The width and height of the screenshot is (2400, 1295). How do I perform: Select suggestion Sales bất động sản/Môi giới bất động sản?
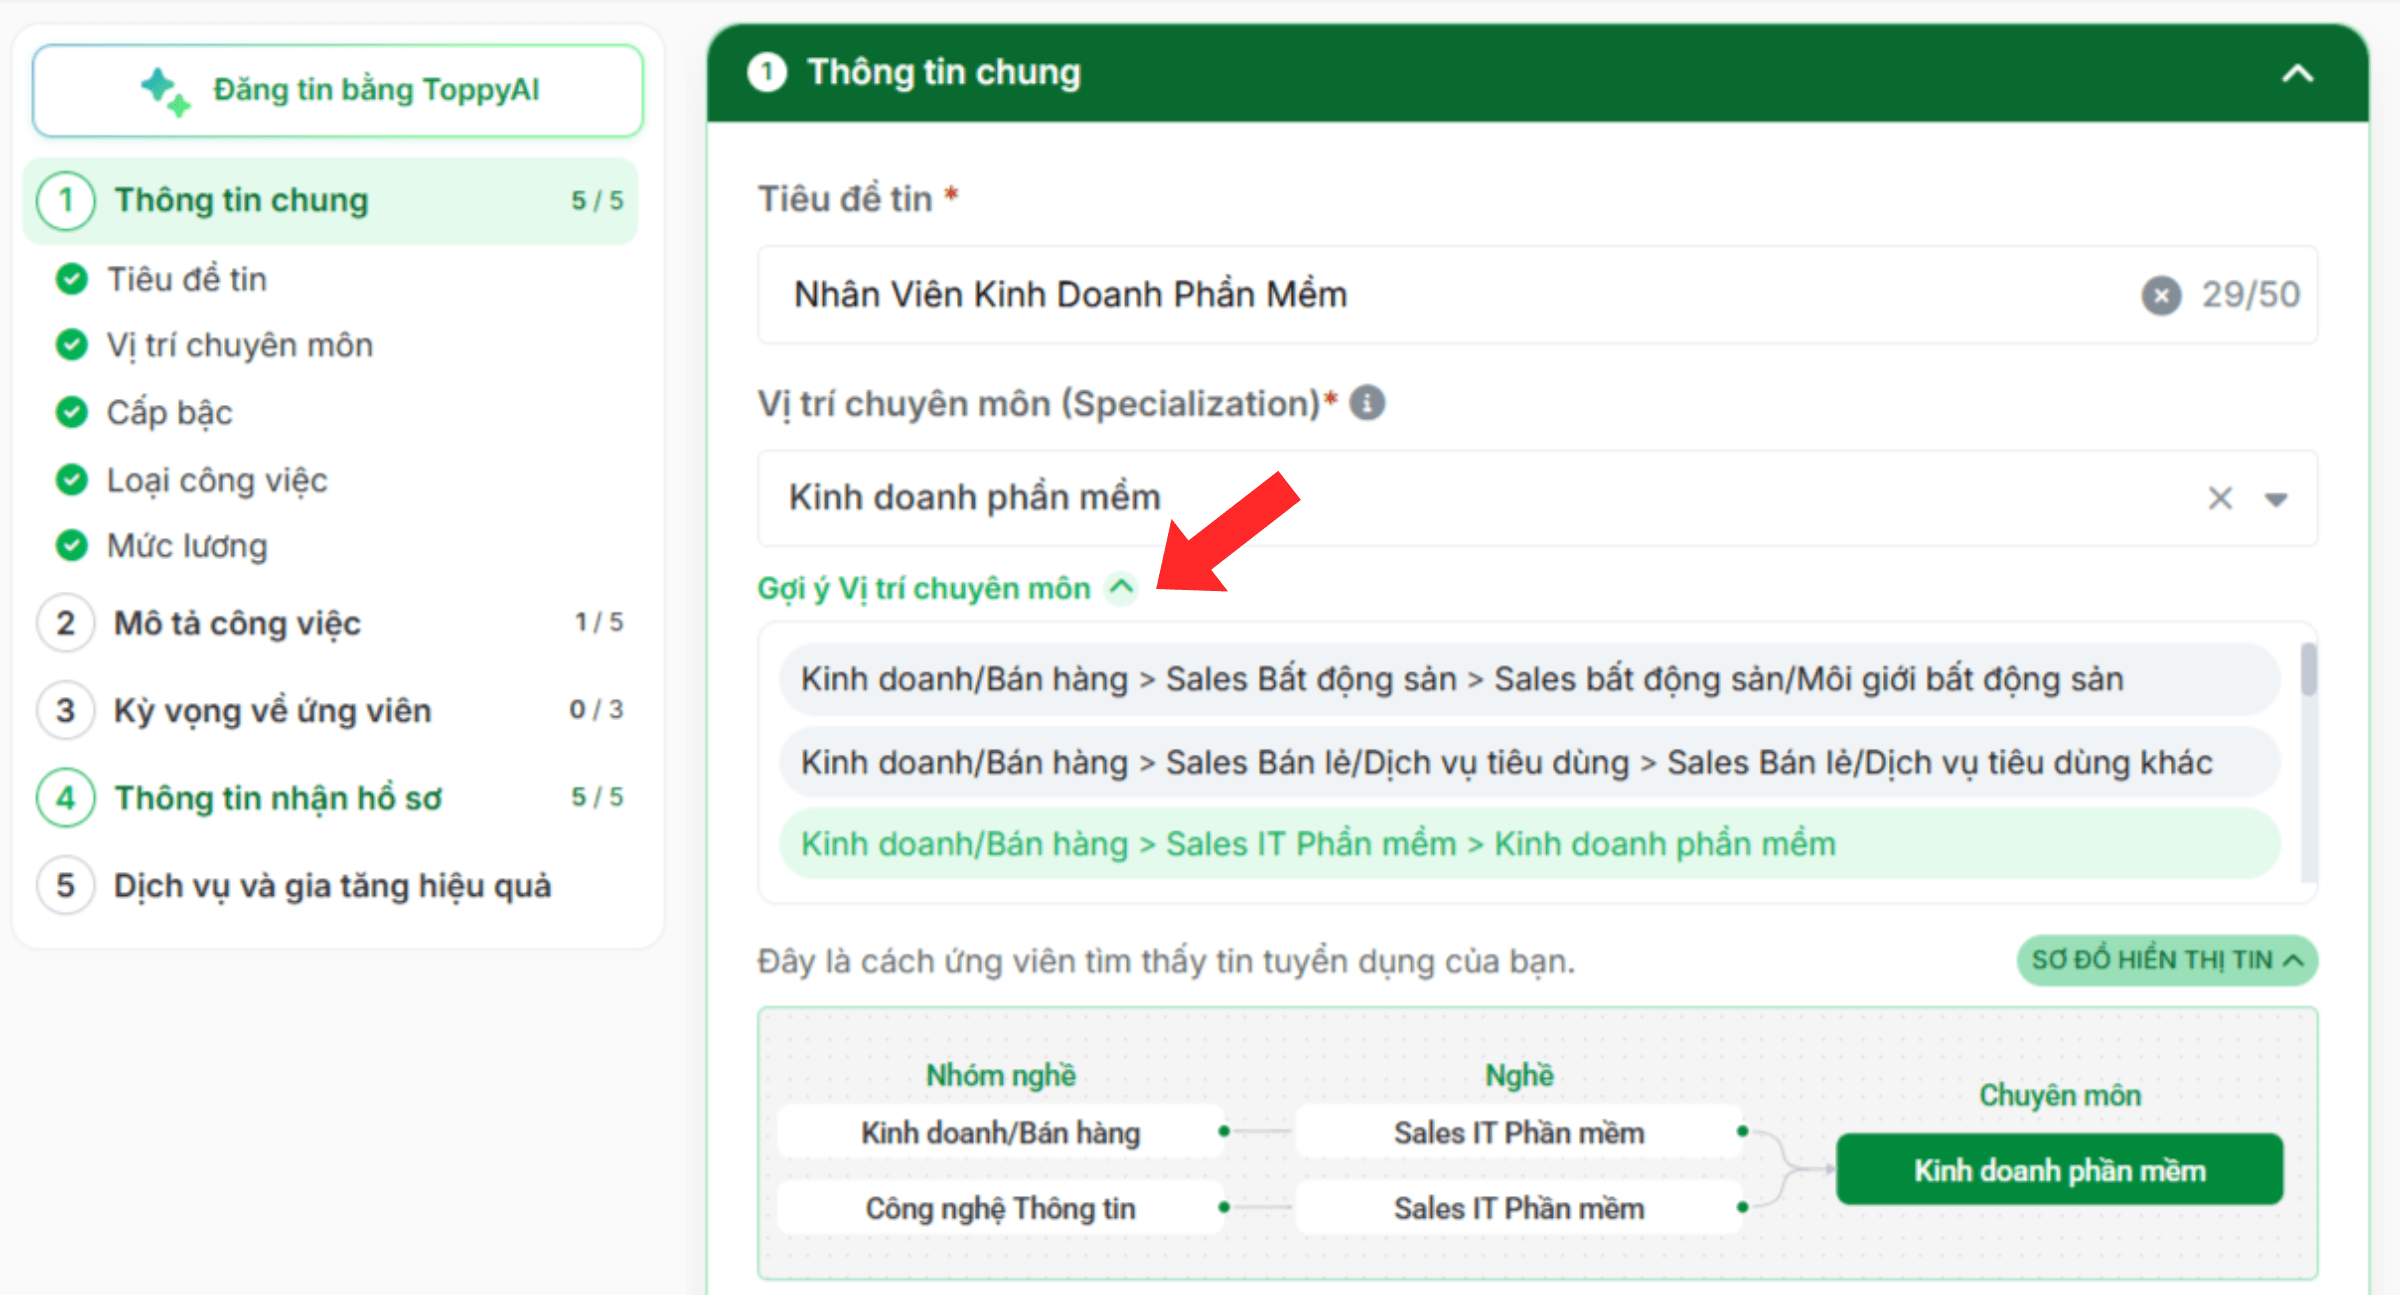1529,679
